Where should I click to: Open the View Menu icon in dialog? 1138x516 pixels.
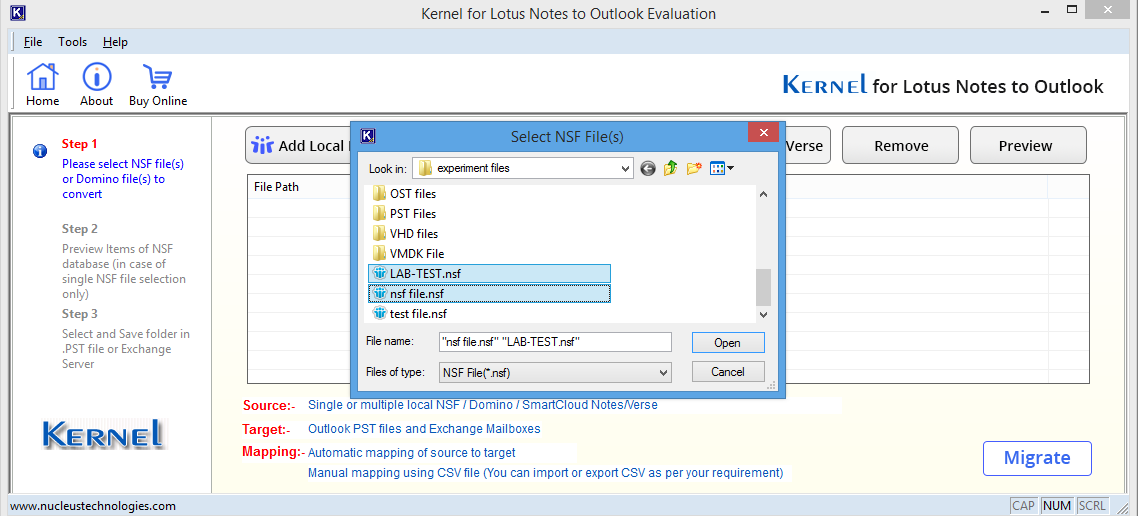[721, 168]
